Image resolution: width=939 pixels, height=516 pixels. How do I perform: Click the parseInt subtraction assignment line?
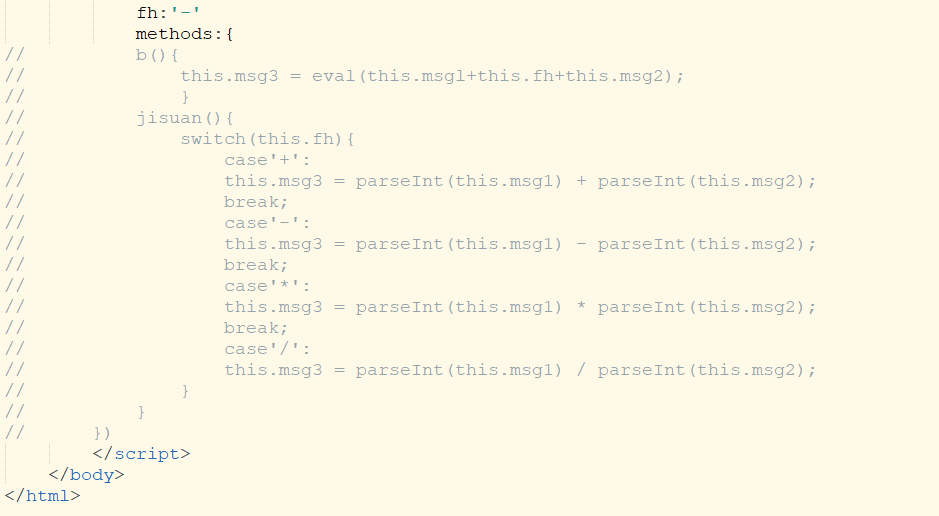pos(520,244)
